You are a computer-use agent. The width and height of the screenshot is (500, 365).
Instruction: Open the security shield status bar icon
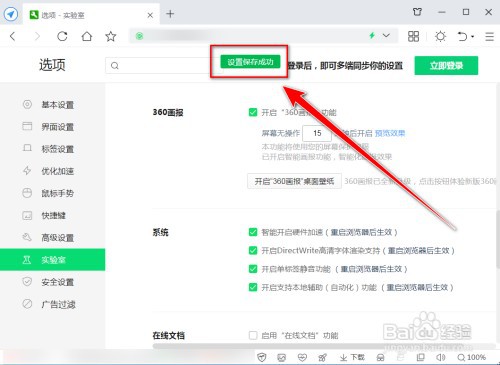[262, 357]
